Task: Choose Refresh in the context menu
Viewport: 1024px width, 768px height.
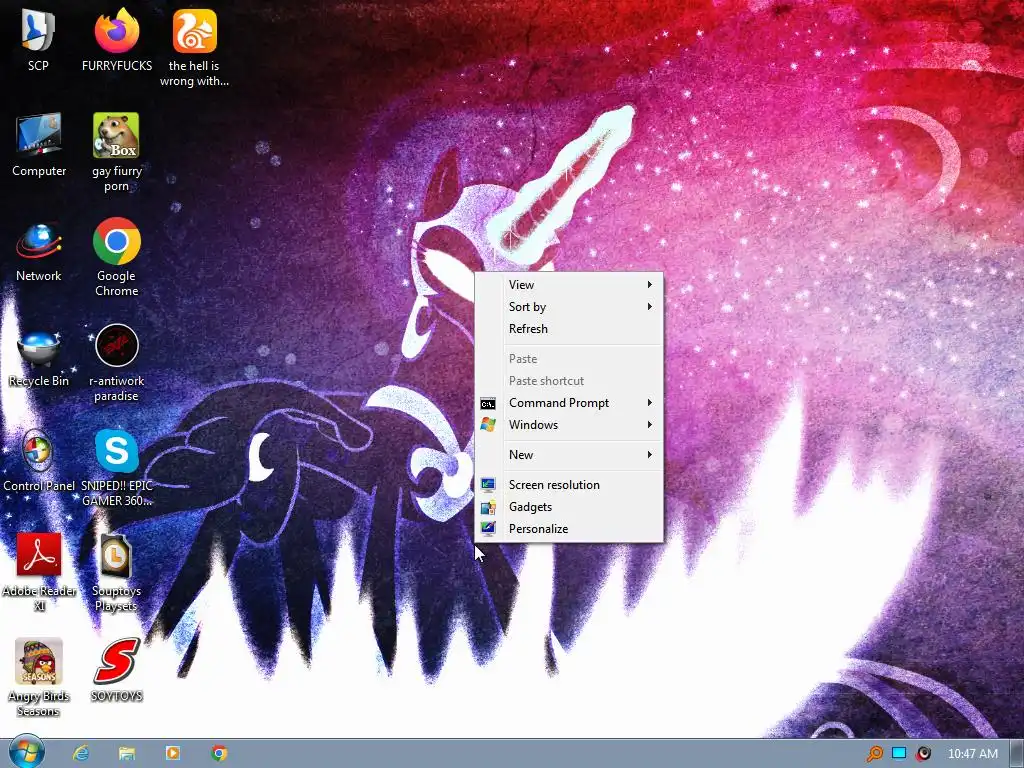Action: coord(569,329)
